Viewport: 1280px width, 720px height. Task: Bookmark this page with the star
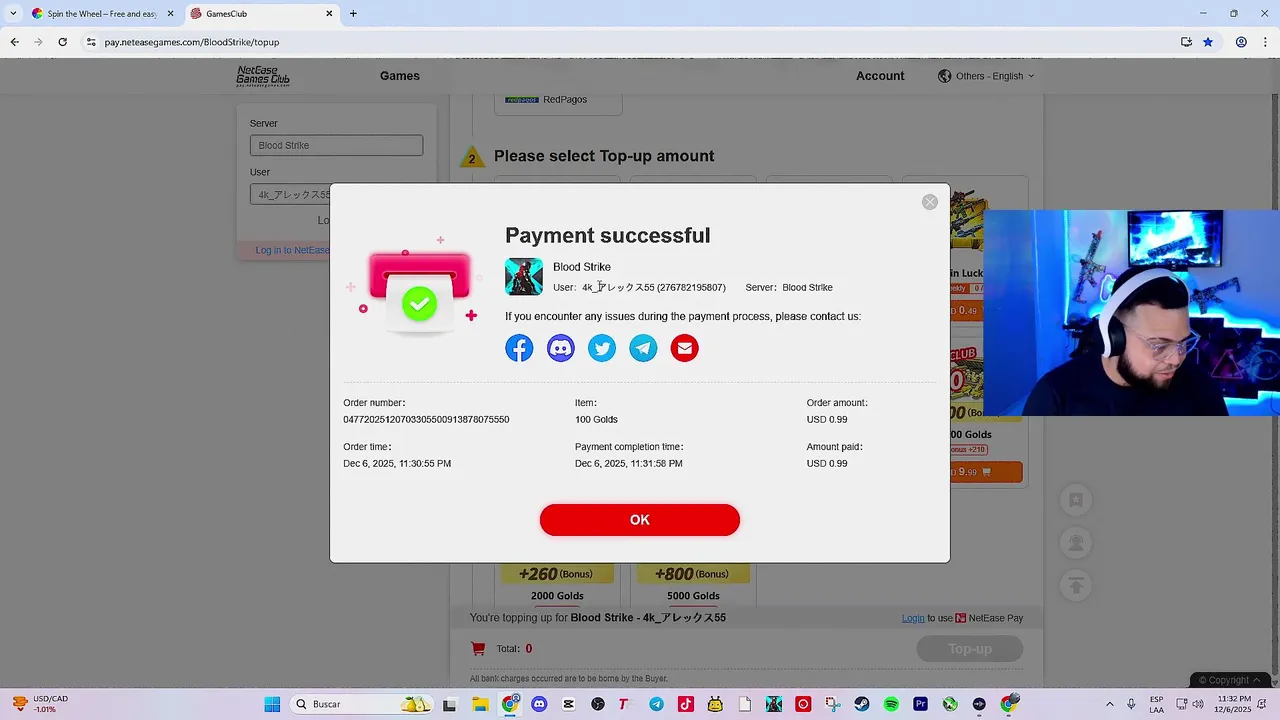click(x=1208, y=42)
